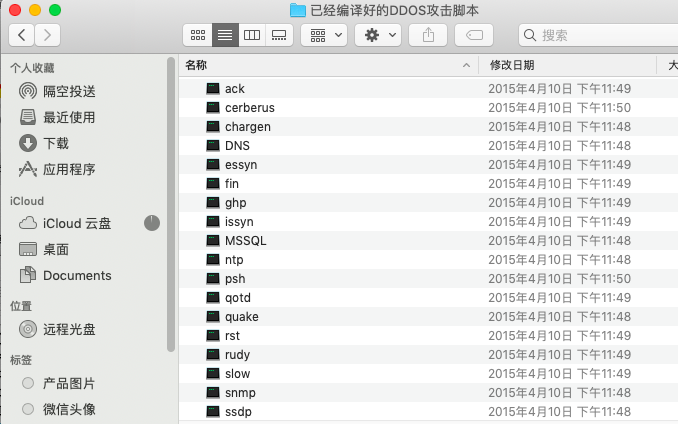Select the essyn file icon
Screen dimensions: 678x424
(213, 165)
